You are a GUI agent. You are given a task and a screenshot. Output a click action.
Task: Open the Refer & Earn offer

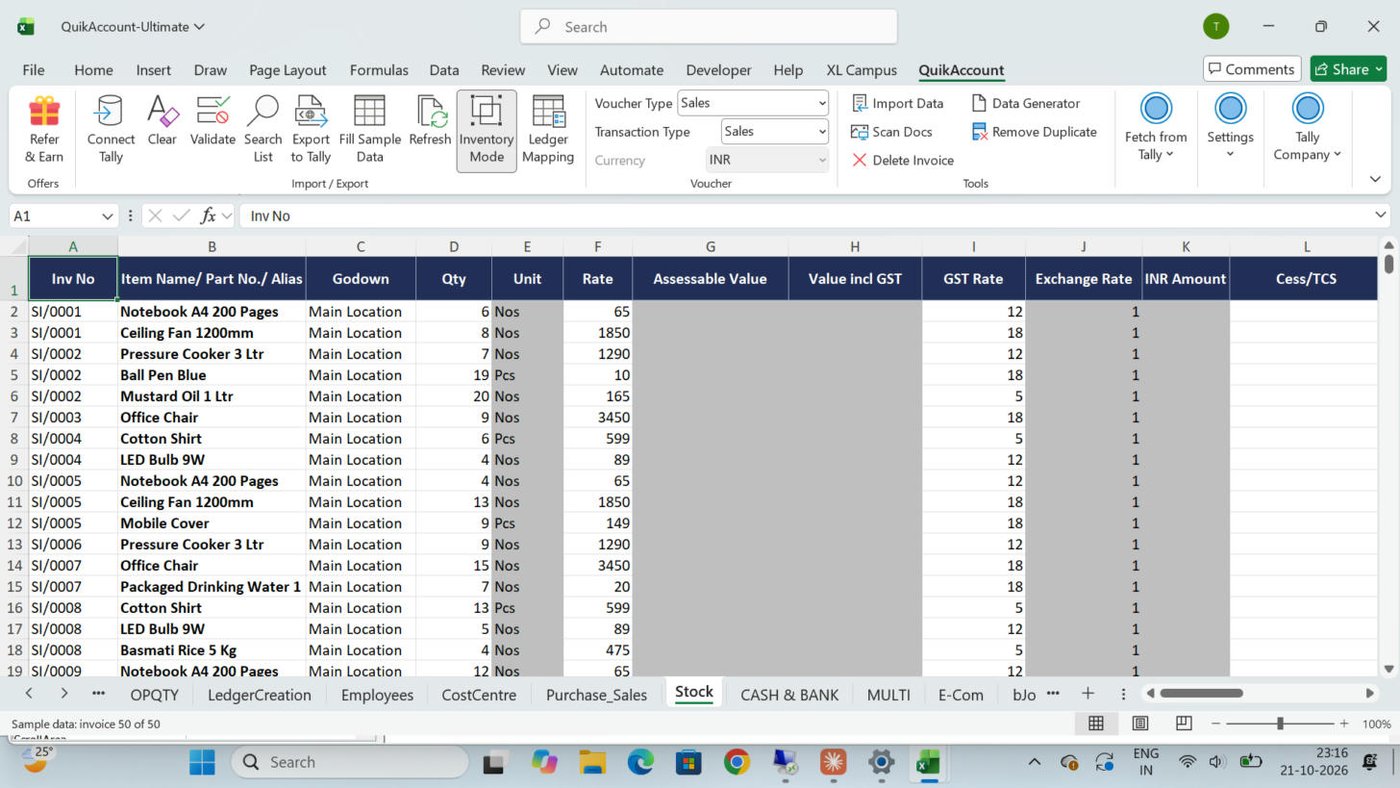pos(44,130)
